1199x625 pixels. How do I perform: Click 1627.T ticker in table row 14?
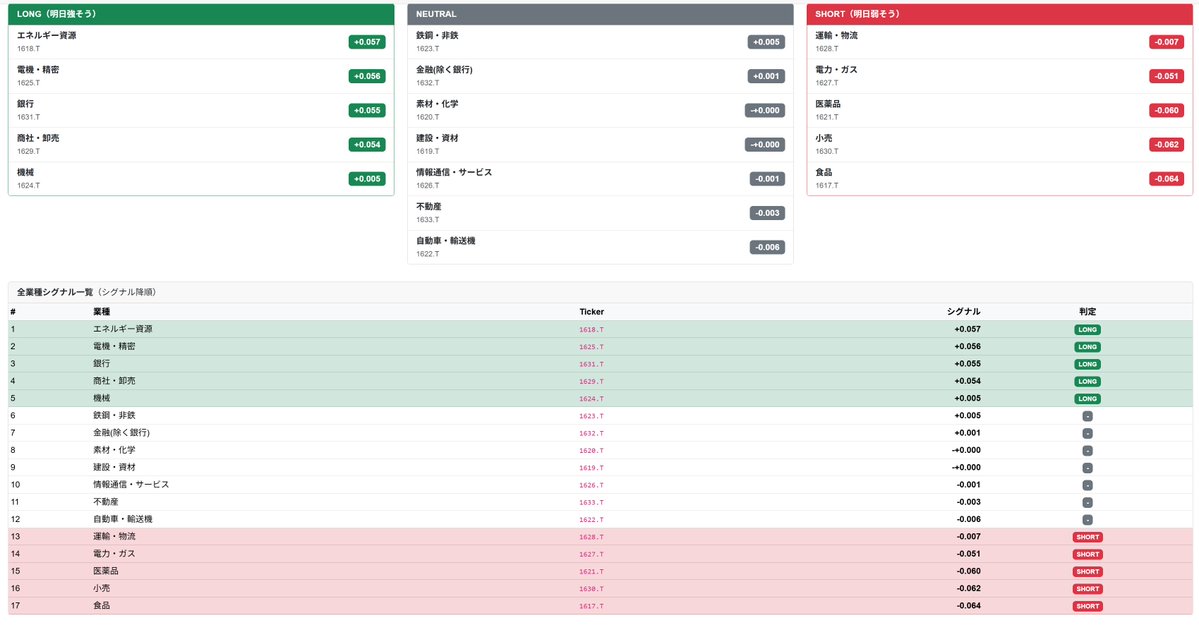point(591,555)
